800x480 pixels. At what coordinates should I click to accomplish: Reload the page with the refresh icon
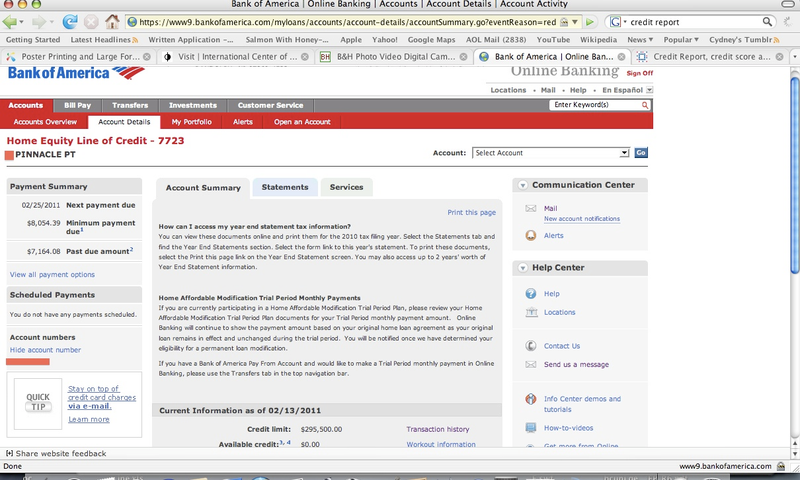coord(70,22)
